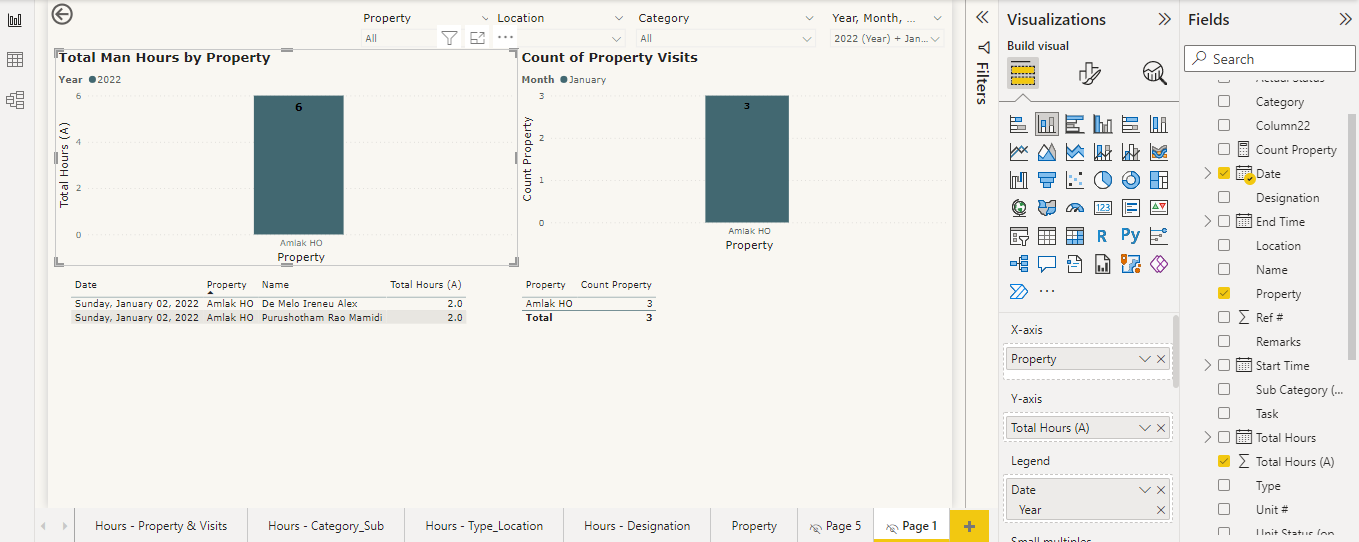Uncheck the Total Hours (A) checkbox
This screenshot has width=1359, height=542.
tap(1224, 461)
